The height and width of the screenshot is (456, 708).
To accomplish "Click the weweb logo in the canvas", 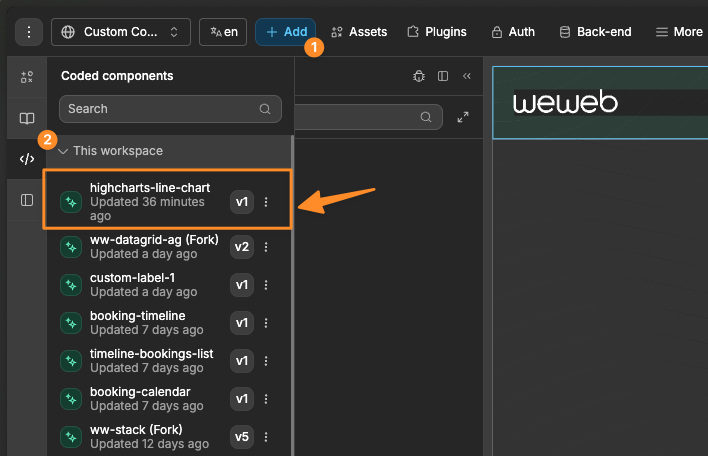I will pos(565,102).
